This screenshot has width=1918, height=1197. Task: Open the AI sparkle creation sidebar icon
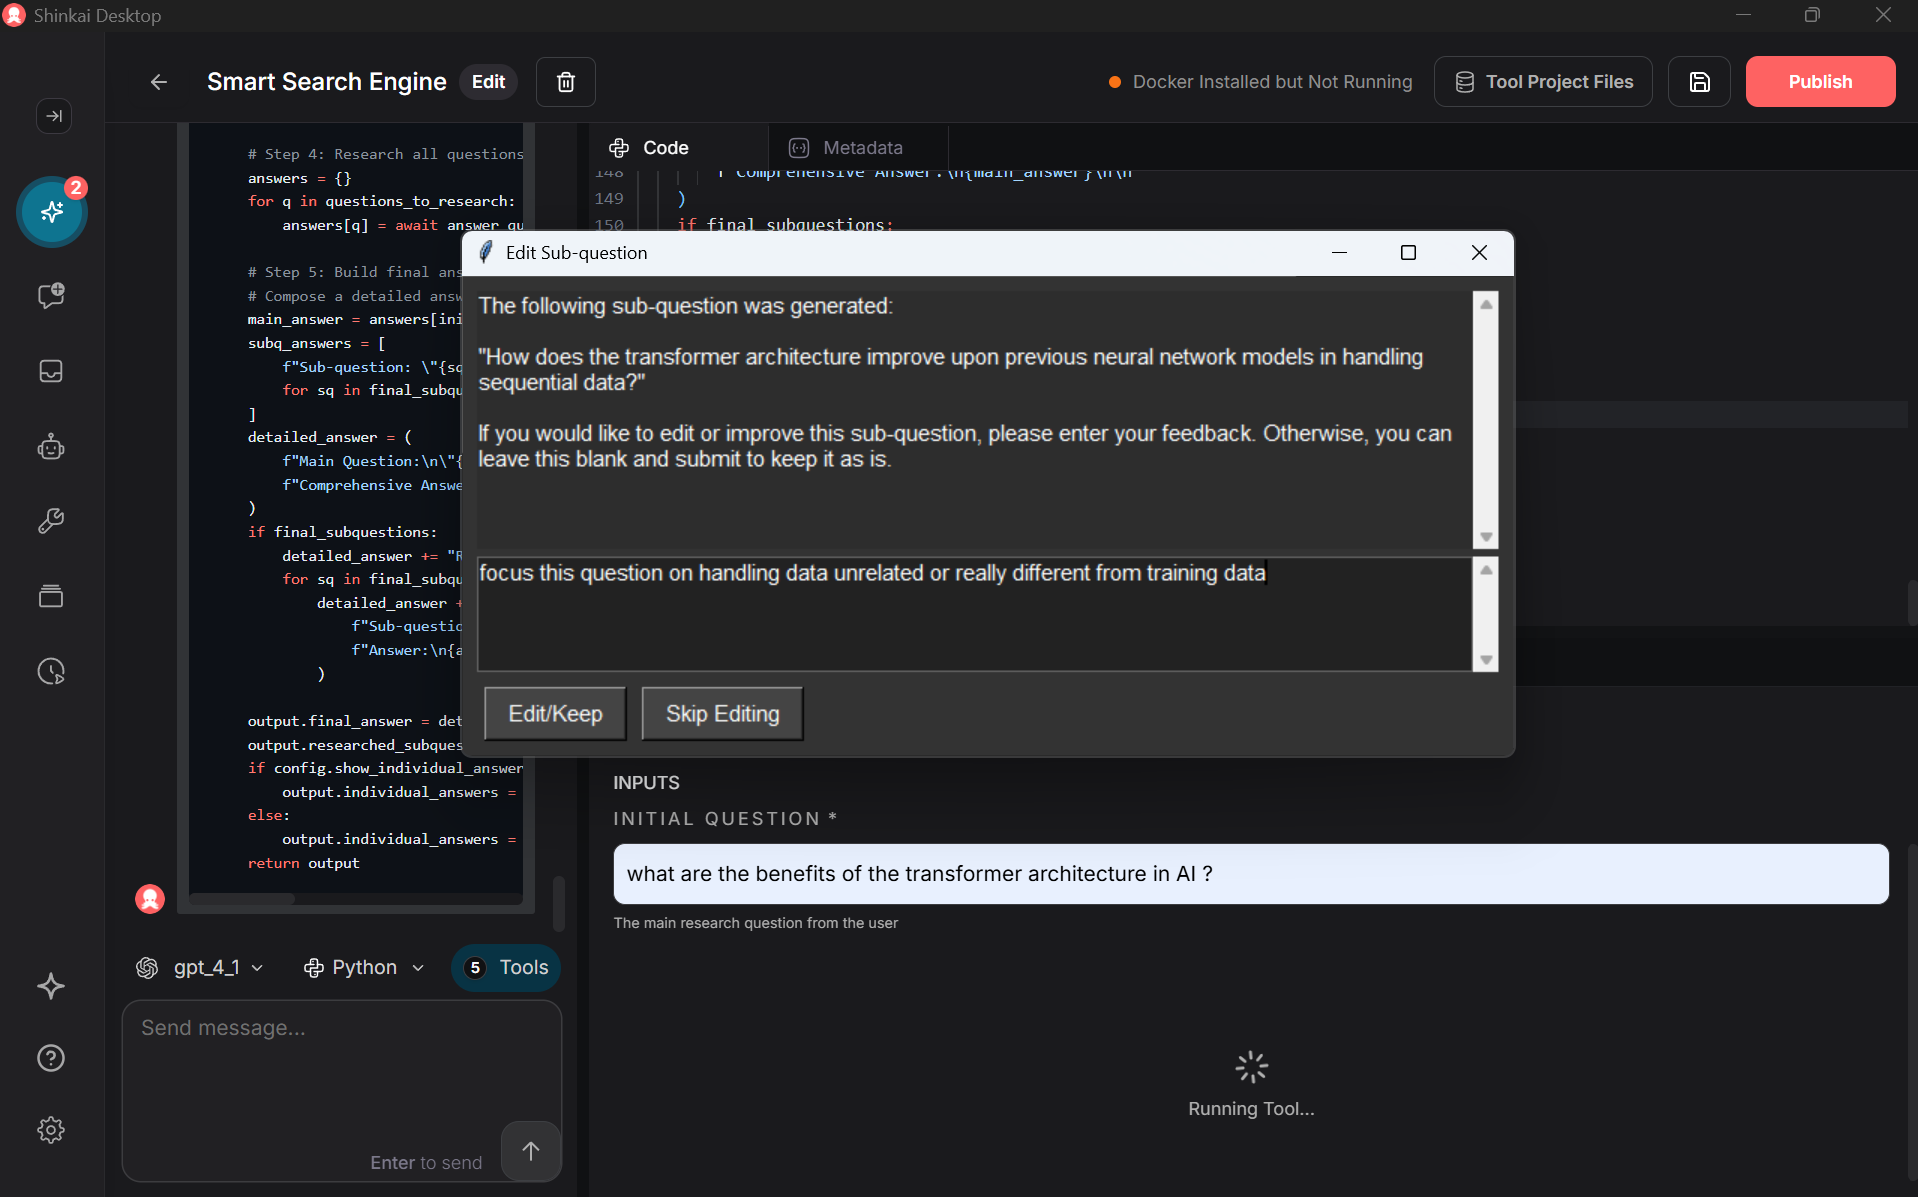tap(52, 212)
